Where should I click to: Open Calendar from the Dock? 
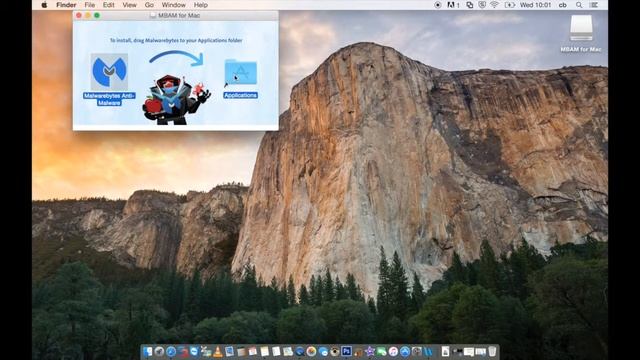point(253,351)
